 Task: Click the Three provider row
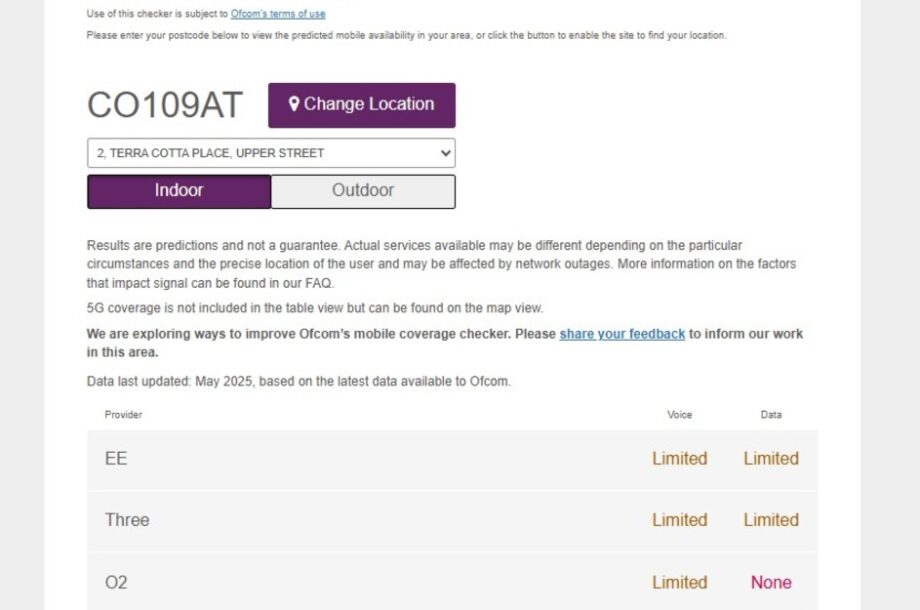(x=452, y=521)
